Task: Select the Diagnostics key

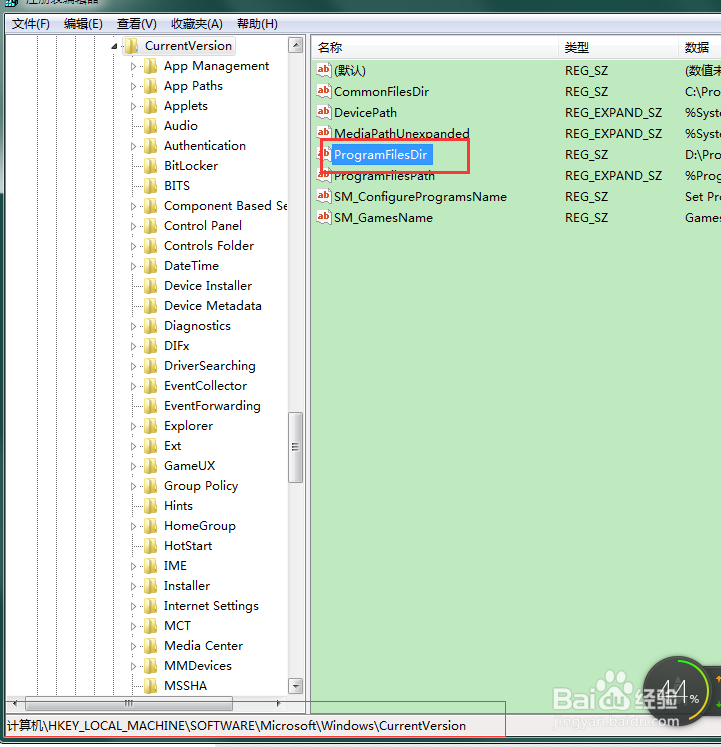Action: [x=197, y=326]
